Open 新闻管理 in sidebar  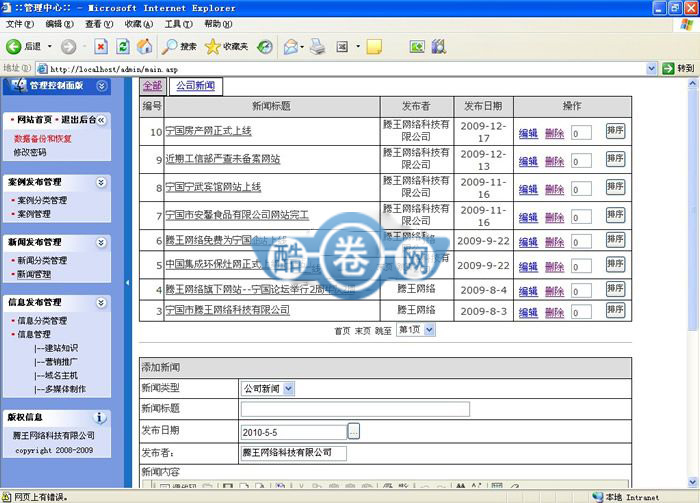pyautogui.click(x=34, y=274)
